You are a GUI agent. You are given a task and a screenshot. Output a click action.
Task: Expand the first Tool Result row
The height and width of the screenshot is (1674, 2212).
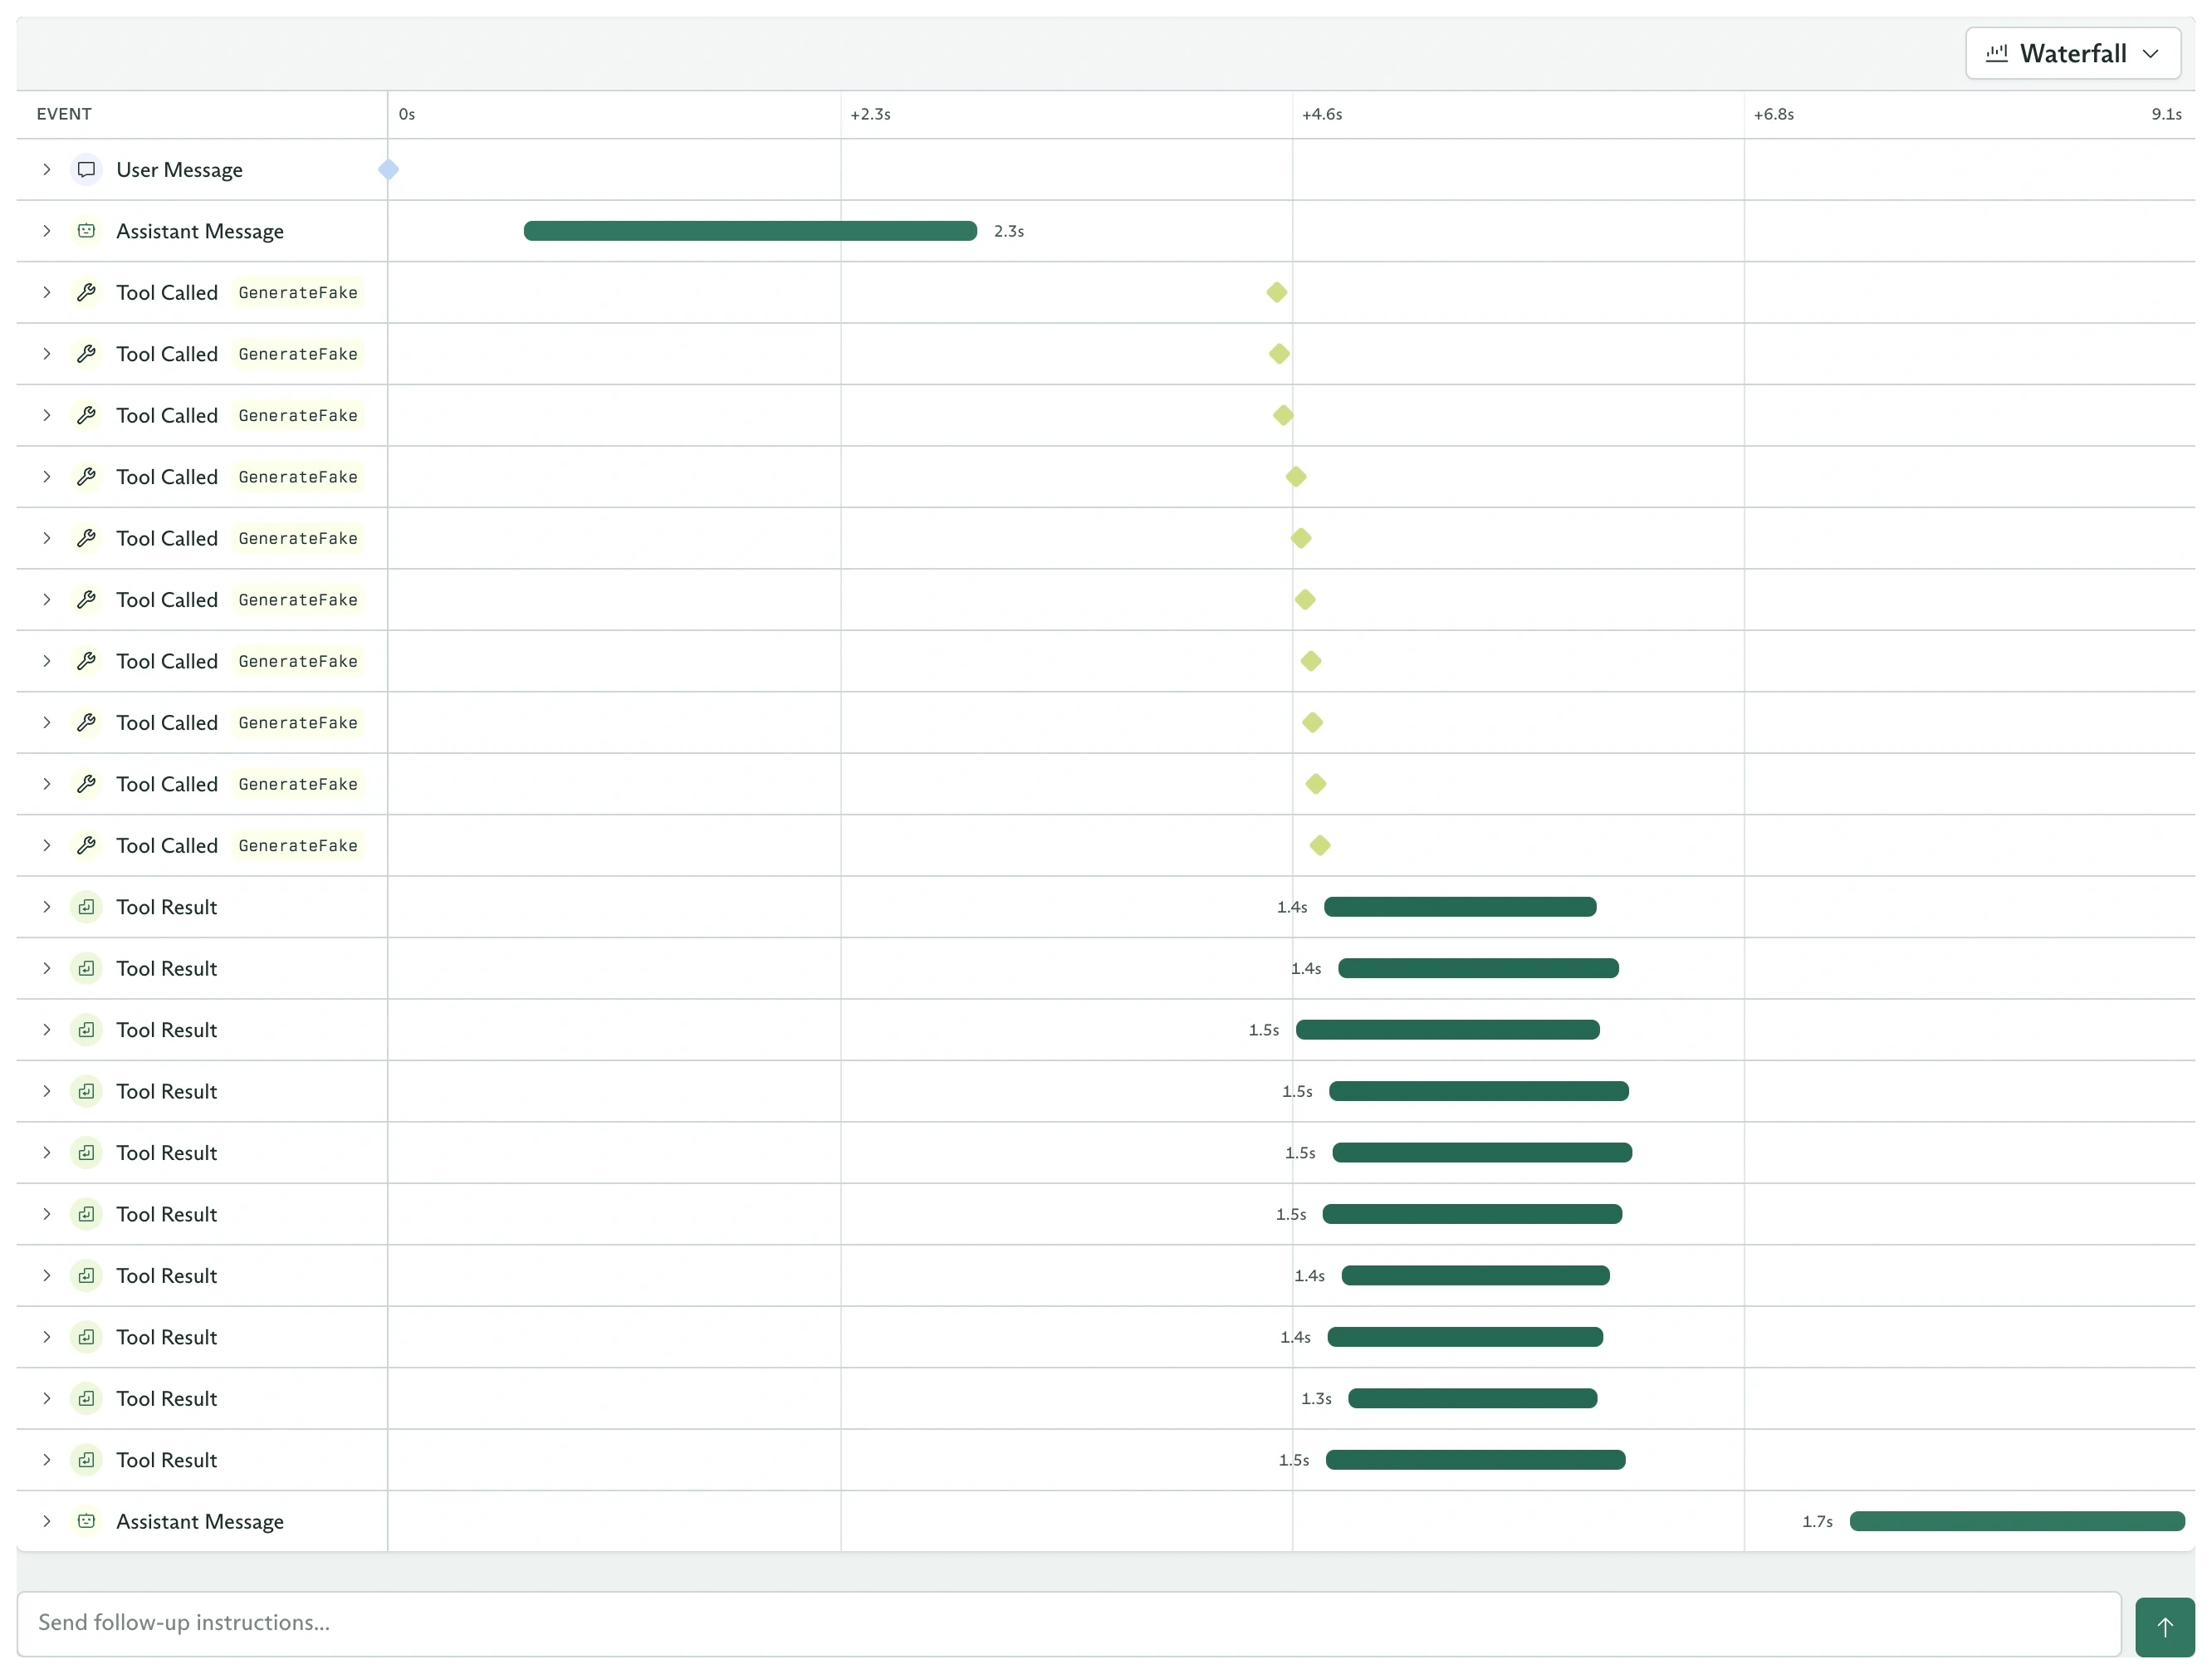47,907
